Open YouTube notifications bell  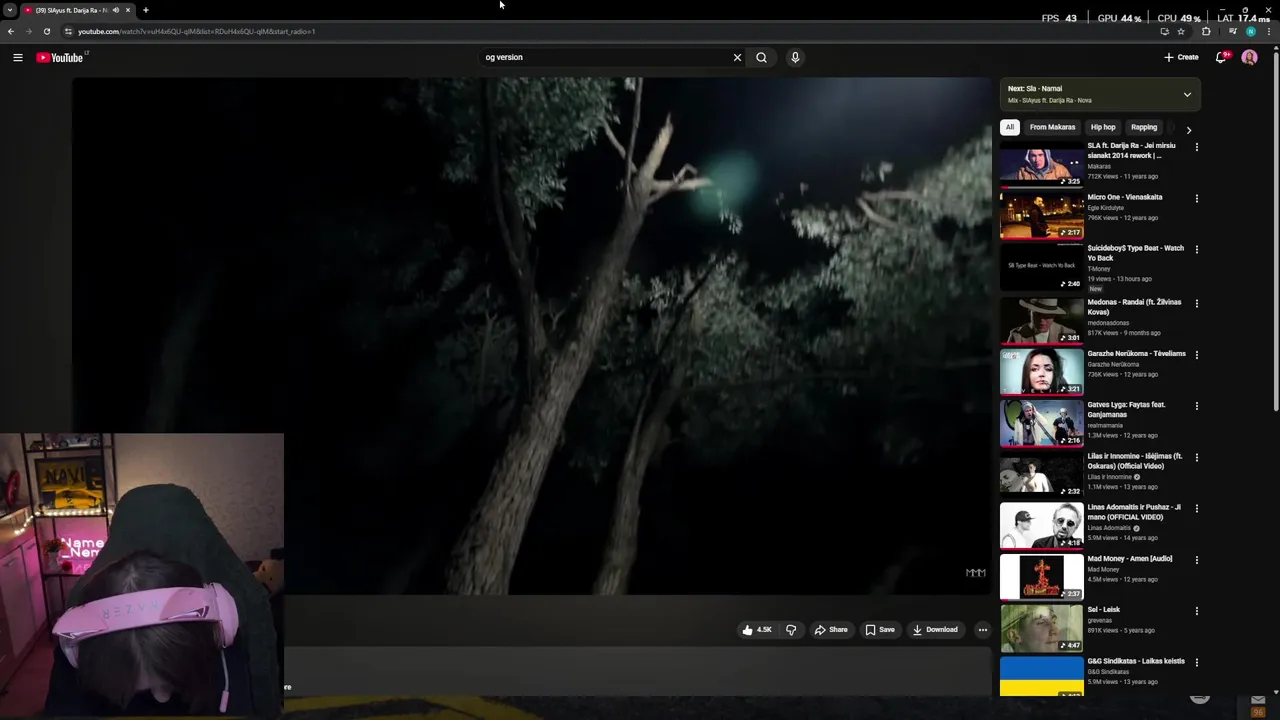tap(1221, 57)
